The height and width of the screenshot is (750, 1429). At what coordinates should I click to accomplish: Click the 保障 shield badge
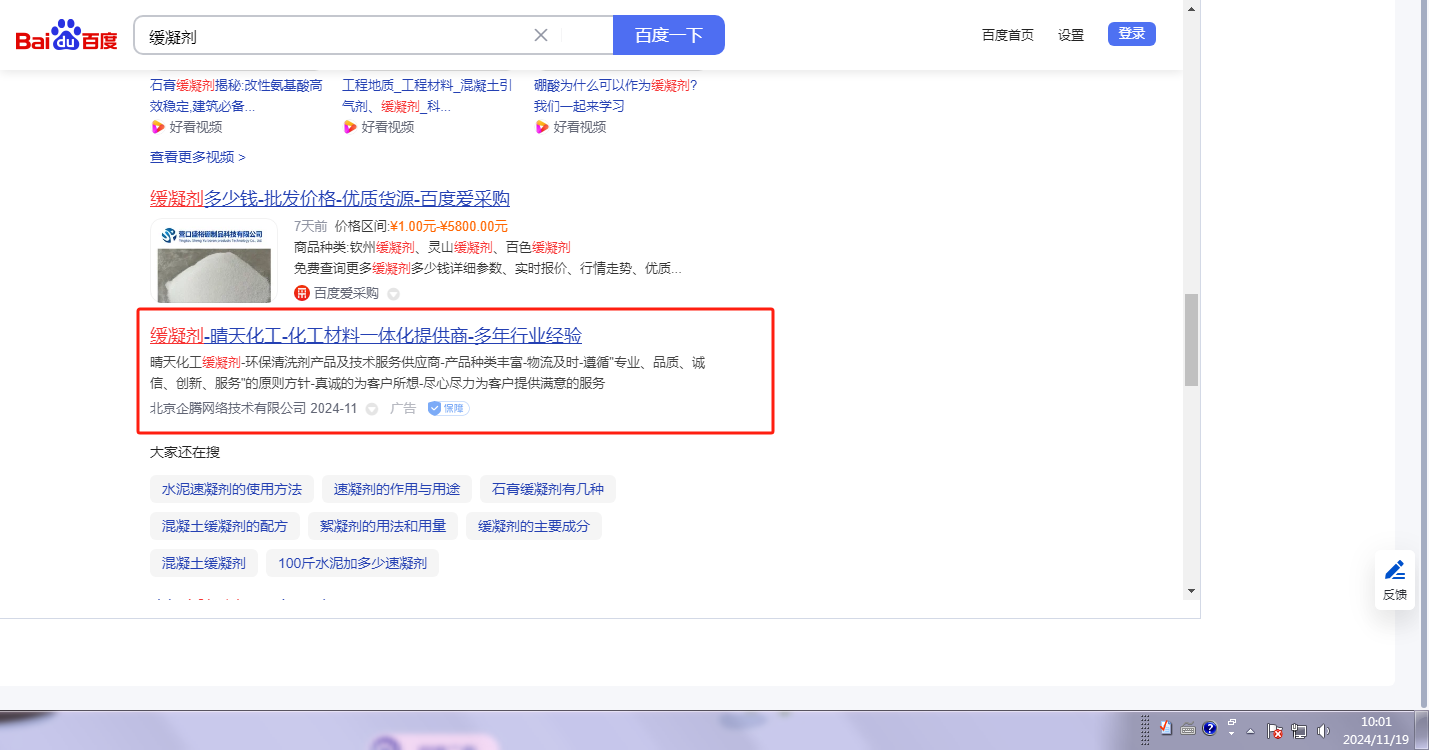[x=449, y=408]
